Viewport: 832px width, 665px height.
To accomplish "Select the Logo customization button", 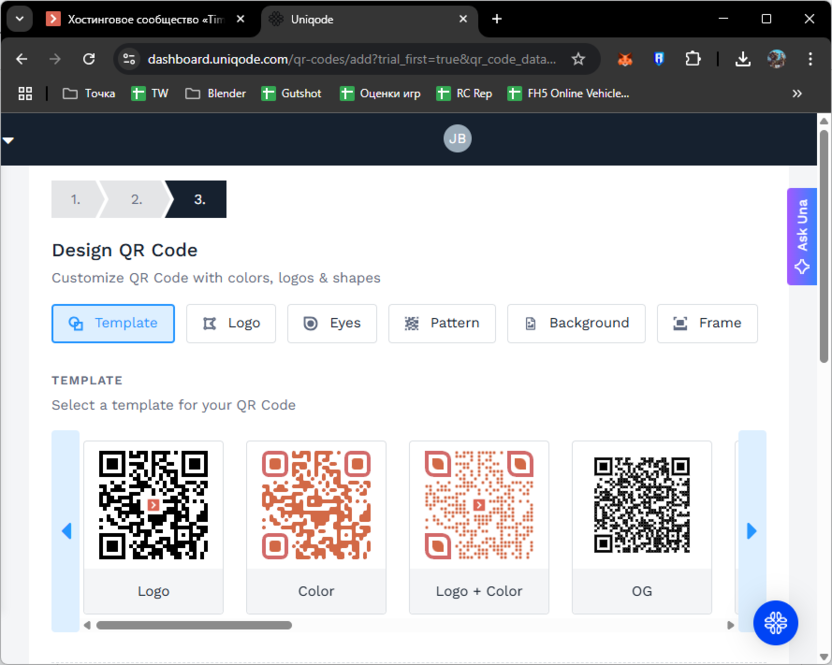I will pos(231,323).
